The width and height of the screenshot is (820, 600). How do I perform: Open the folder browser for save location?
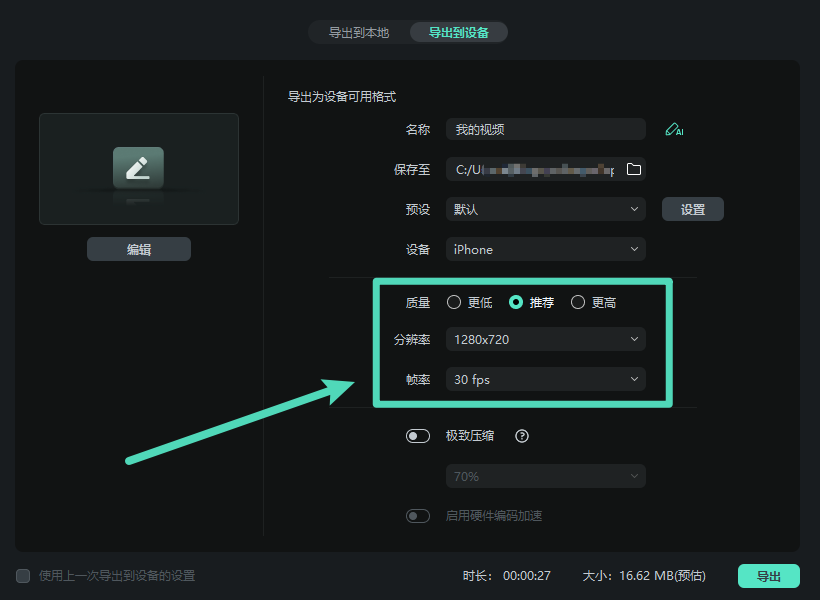point(634,168)
